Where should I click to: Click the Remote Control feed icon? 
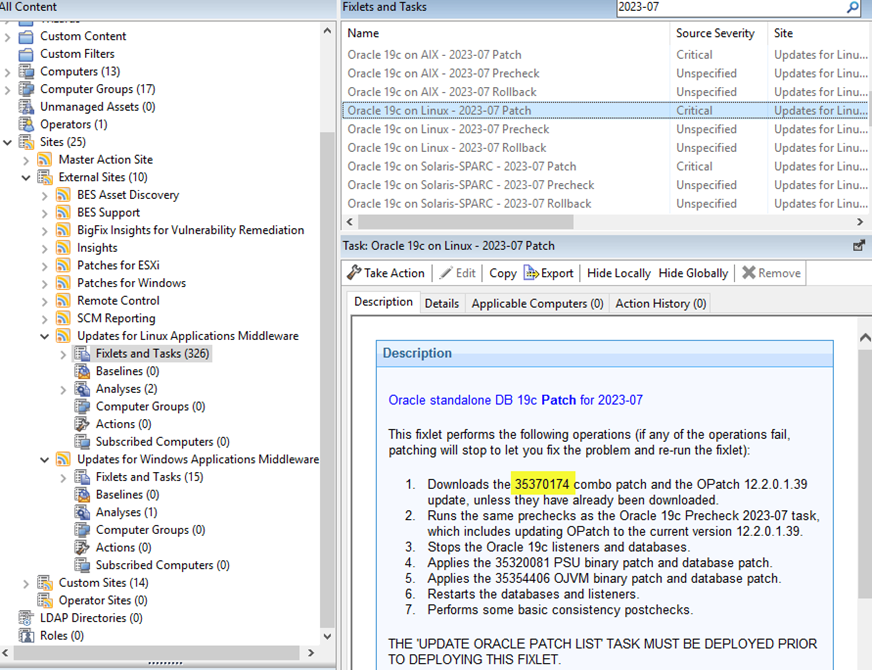point(63,301)
